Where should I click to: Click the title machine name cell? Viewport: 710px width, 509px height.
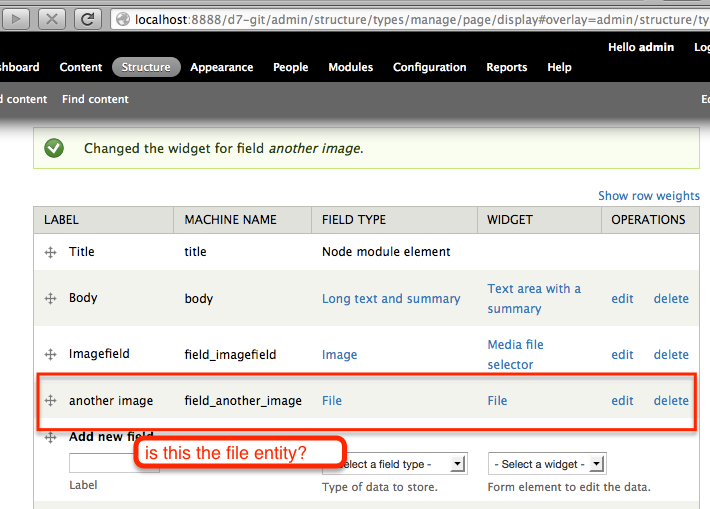(195, 252)
